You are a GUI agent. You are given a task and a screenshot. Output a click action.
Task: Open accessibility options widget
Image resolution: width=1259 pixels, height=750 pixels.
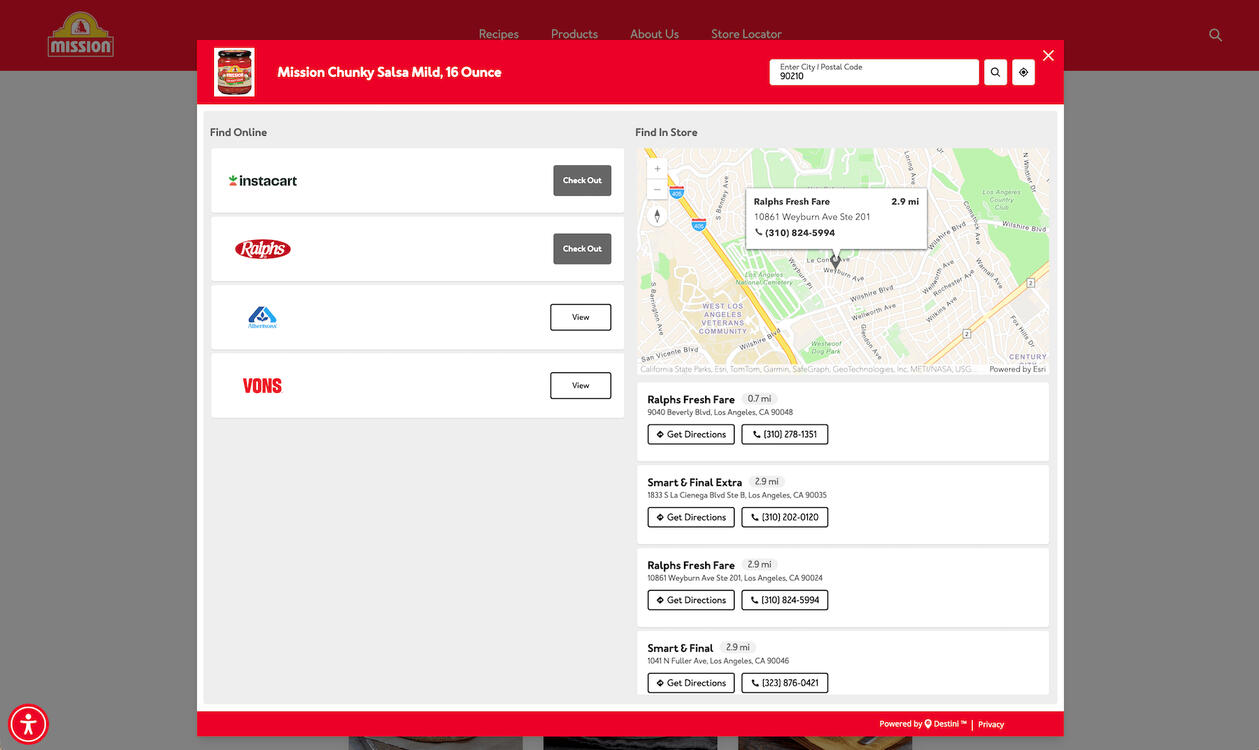click(28, 723)
